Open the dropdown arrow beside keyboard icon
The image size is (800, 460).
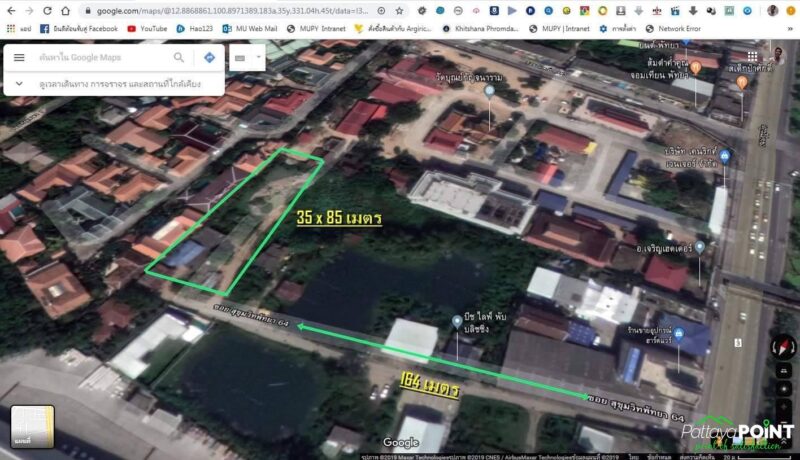pos(259,58)
